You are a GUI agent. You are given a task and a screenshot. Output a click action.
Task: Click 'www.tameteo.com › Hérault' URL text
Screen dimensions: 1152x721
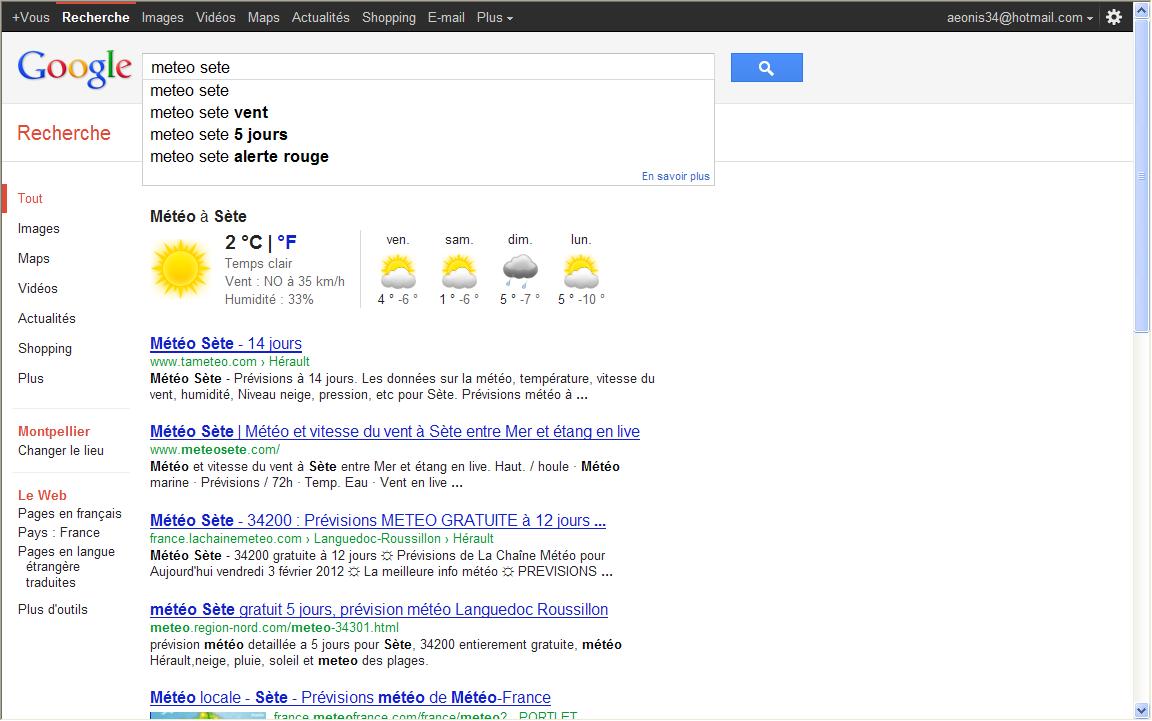click(x=230, y=362)
